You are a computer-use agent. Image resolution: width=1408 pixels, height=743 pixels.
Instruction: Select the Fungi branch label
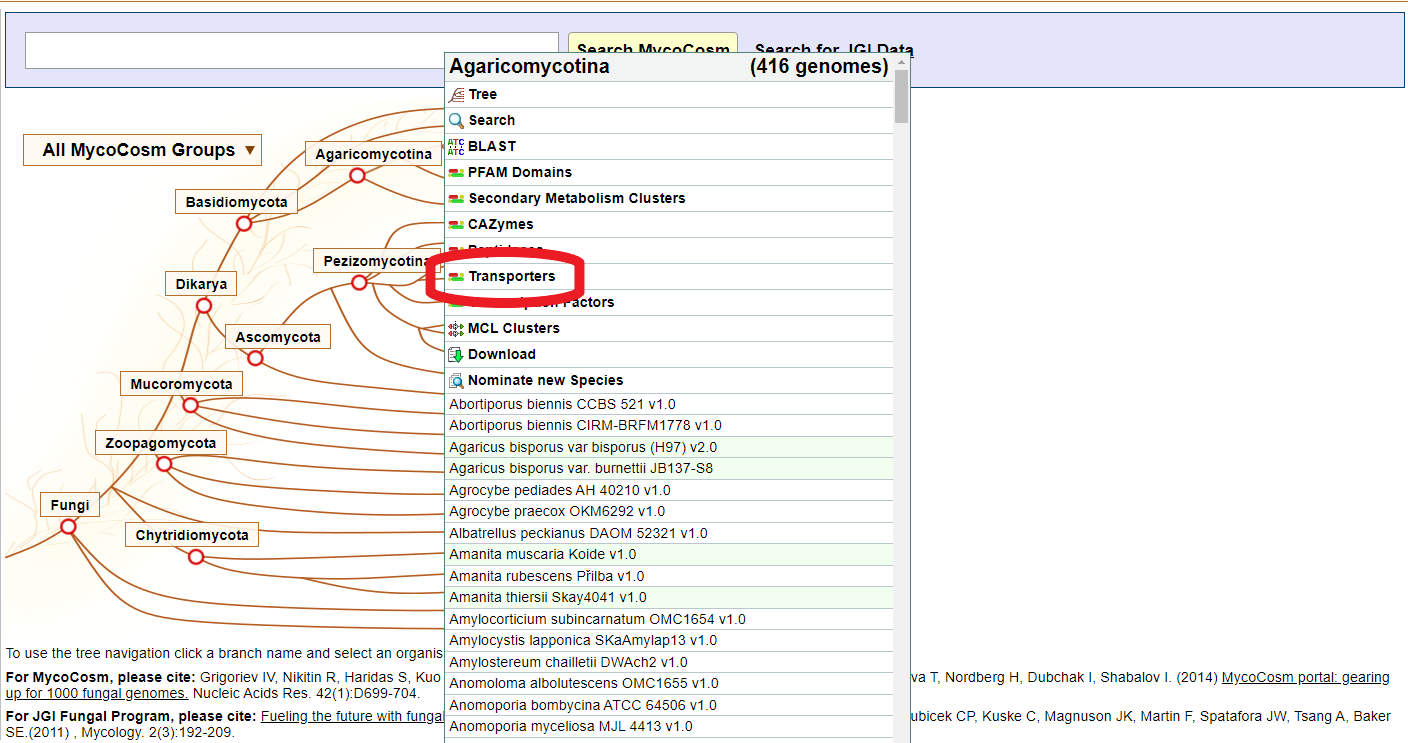coord(70,505)
